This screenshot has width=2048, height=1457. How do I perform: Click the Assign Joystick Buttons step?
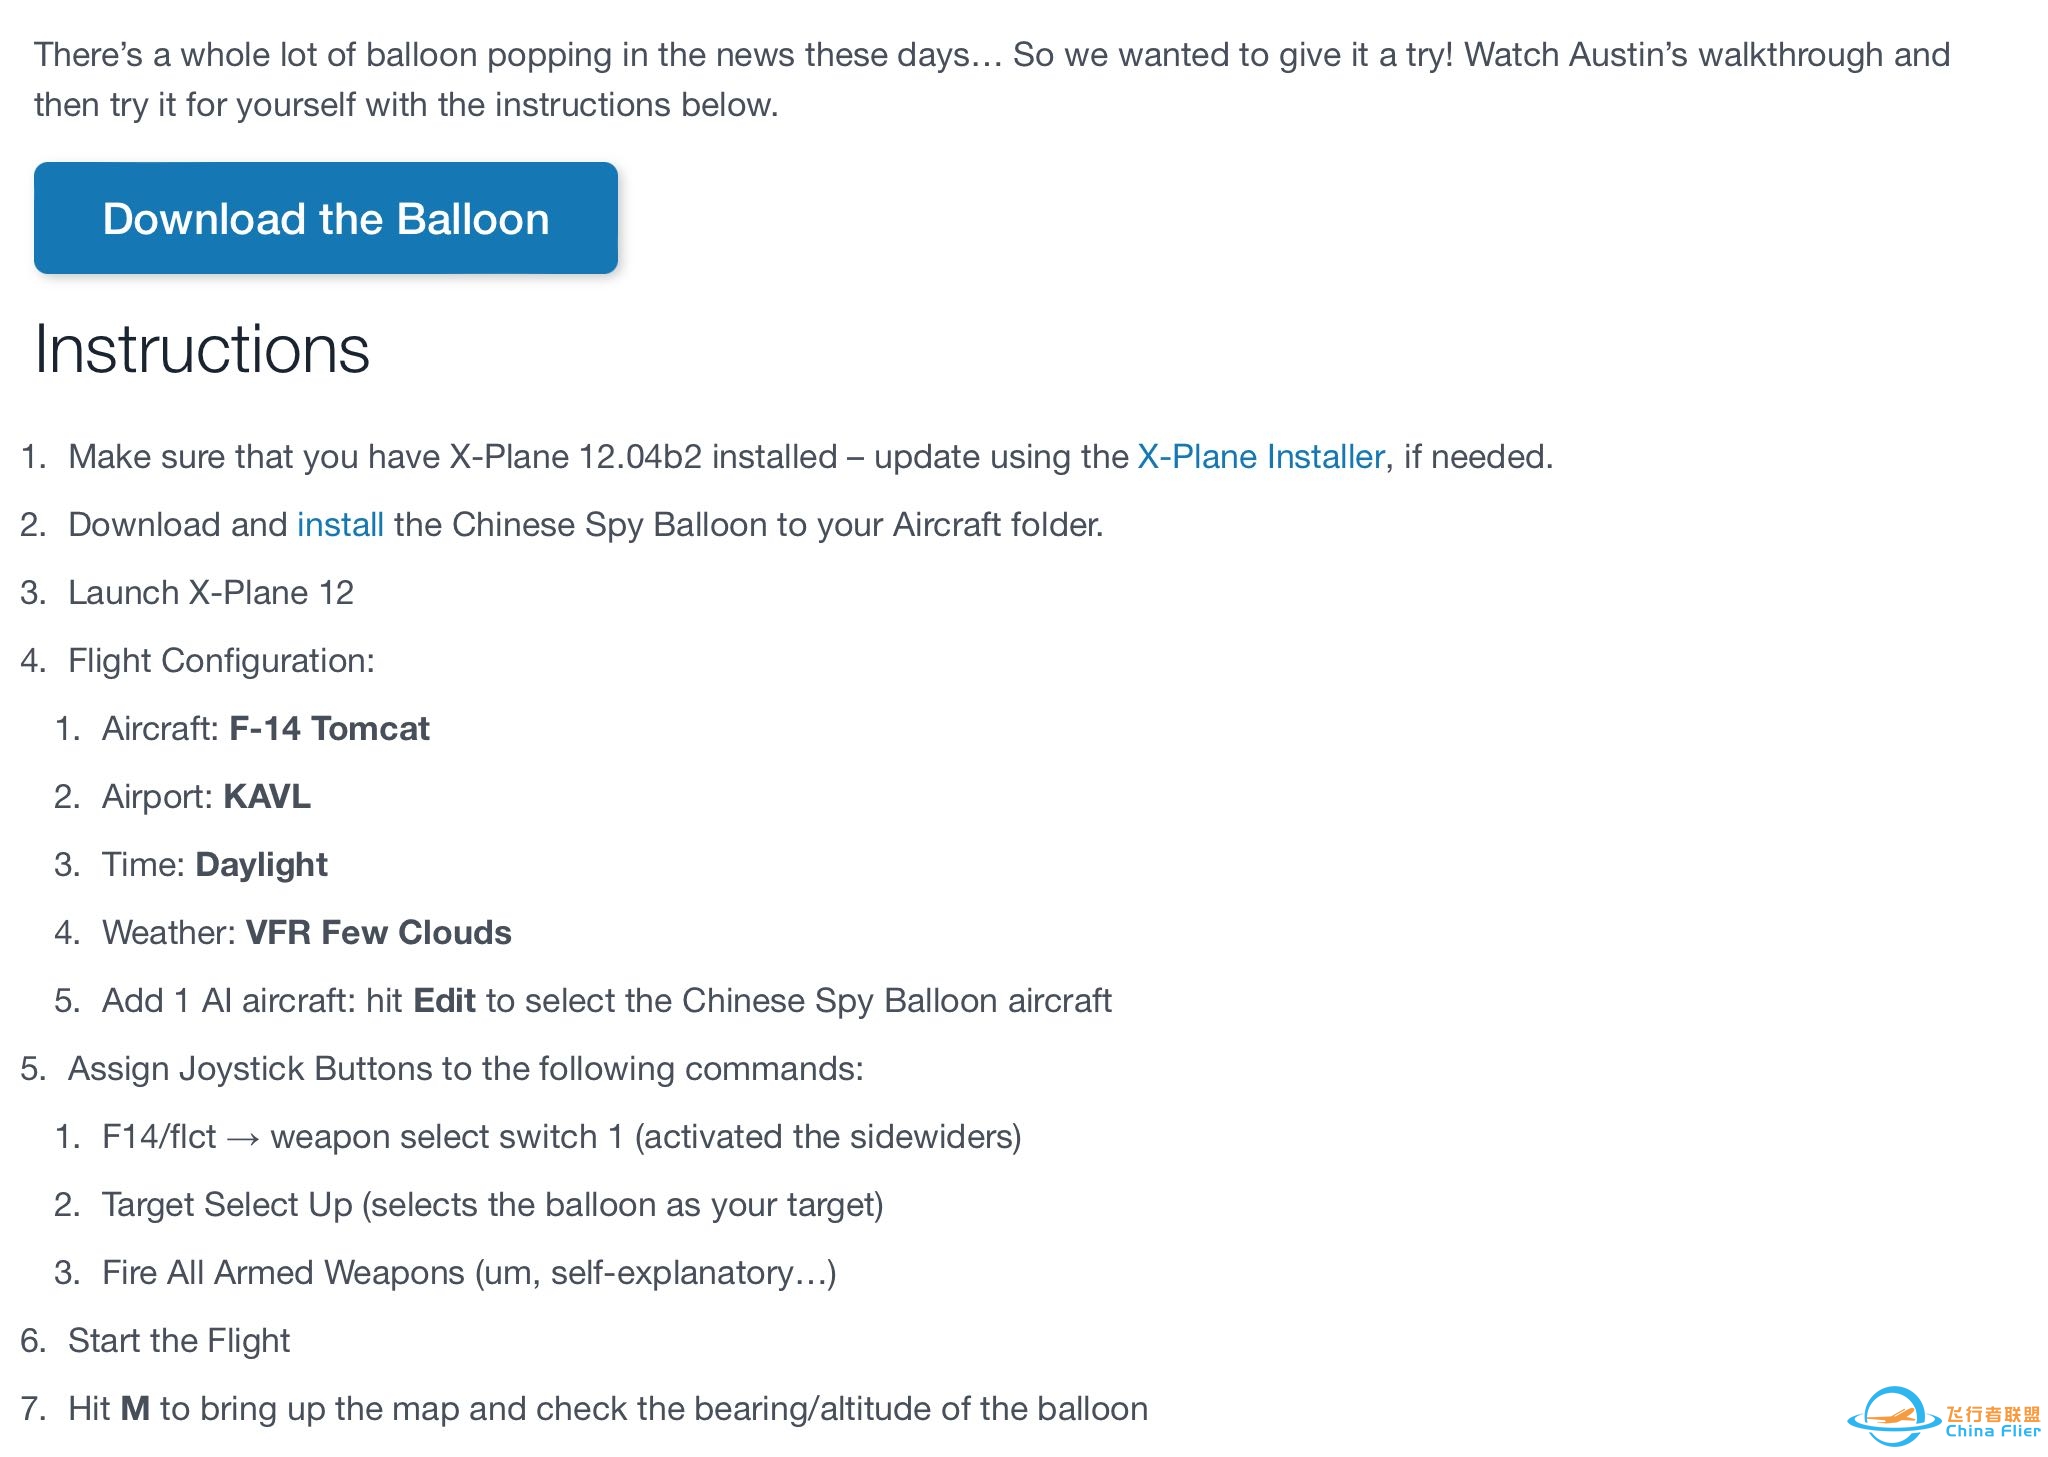pyautogui.click(x=465, y=1069)
